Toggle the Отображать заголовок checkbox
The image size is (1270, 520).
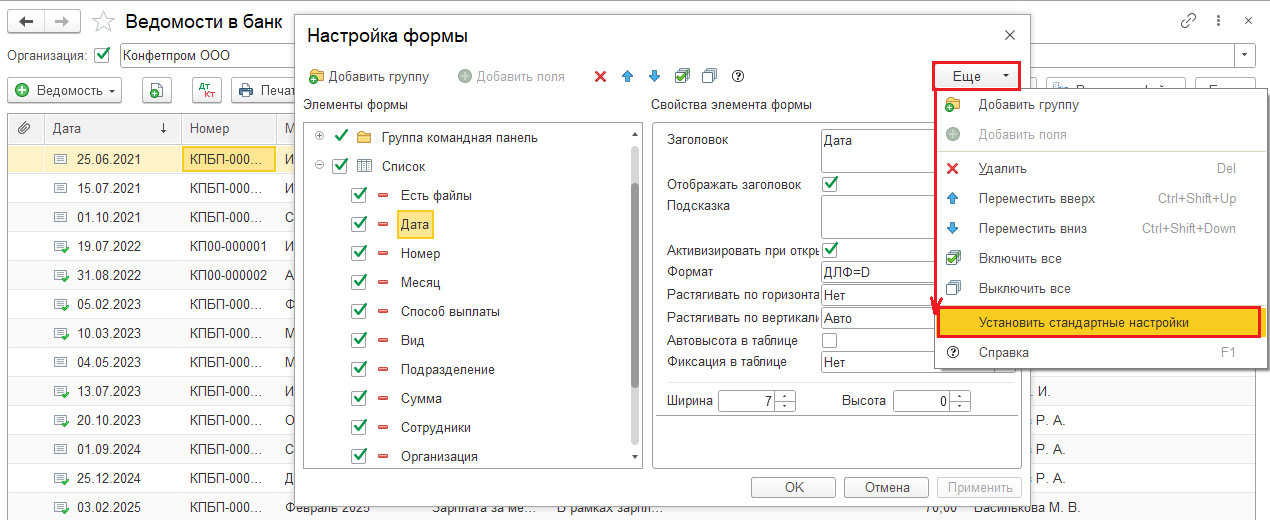coord(829,184)
